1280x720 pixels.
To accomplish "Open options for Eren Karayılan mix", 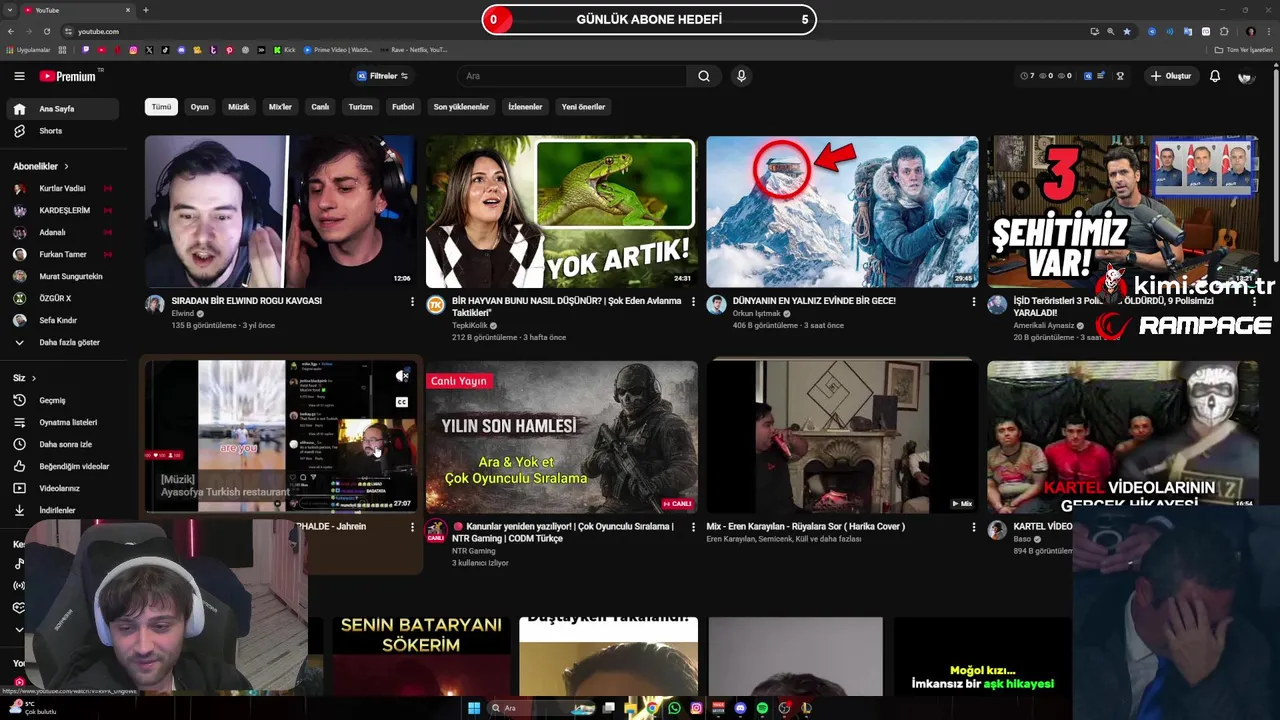I will (x=974, y=527).
